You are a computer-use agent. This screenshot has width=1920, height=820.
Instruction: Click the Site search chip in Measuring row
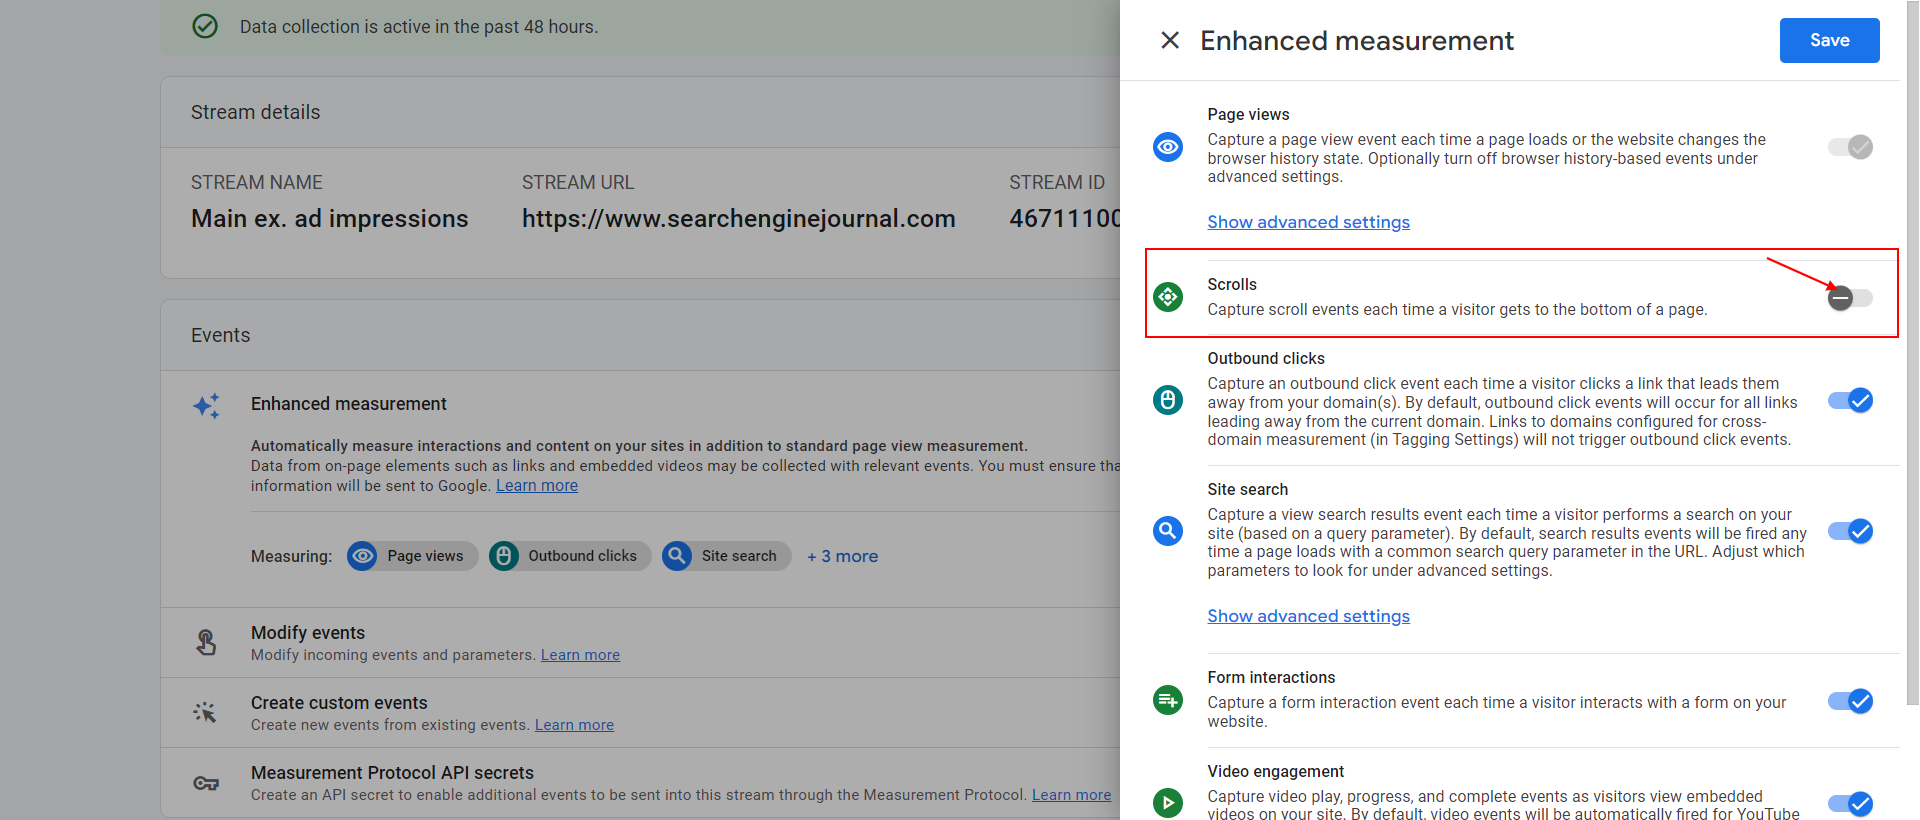[x=726, y=556]
